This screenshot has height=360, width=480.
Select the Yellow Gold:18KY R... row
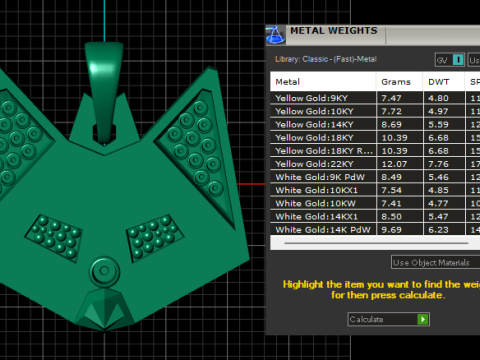point(375,151)
